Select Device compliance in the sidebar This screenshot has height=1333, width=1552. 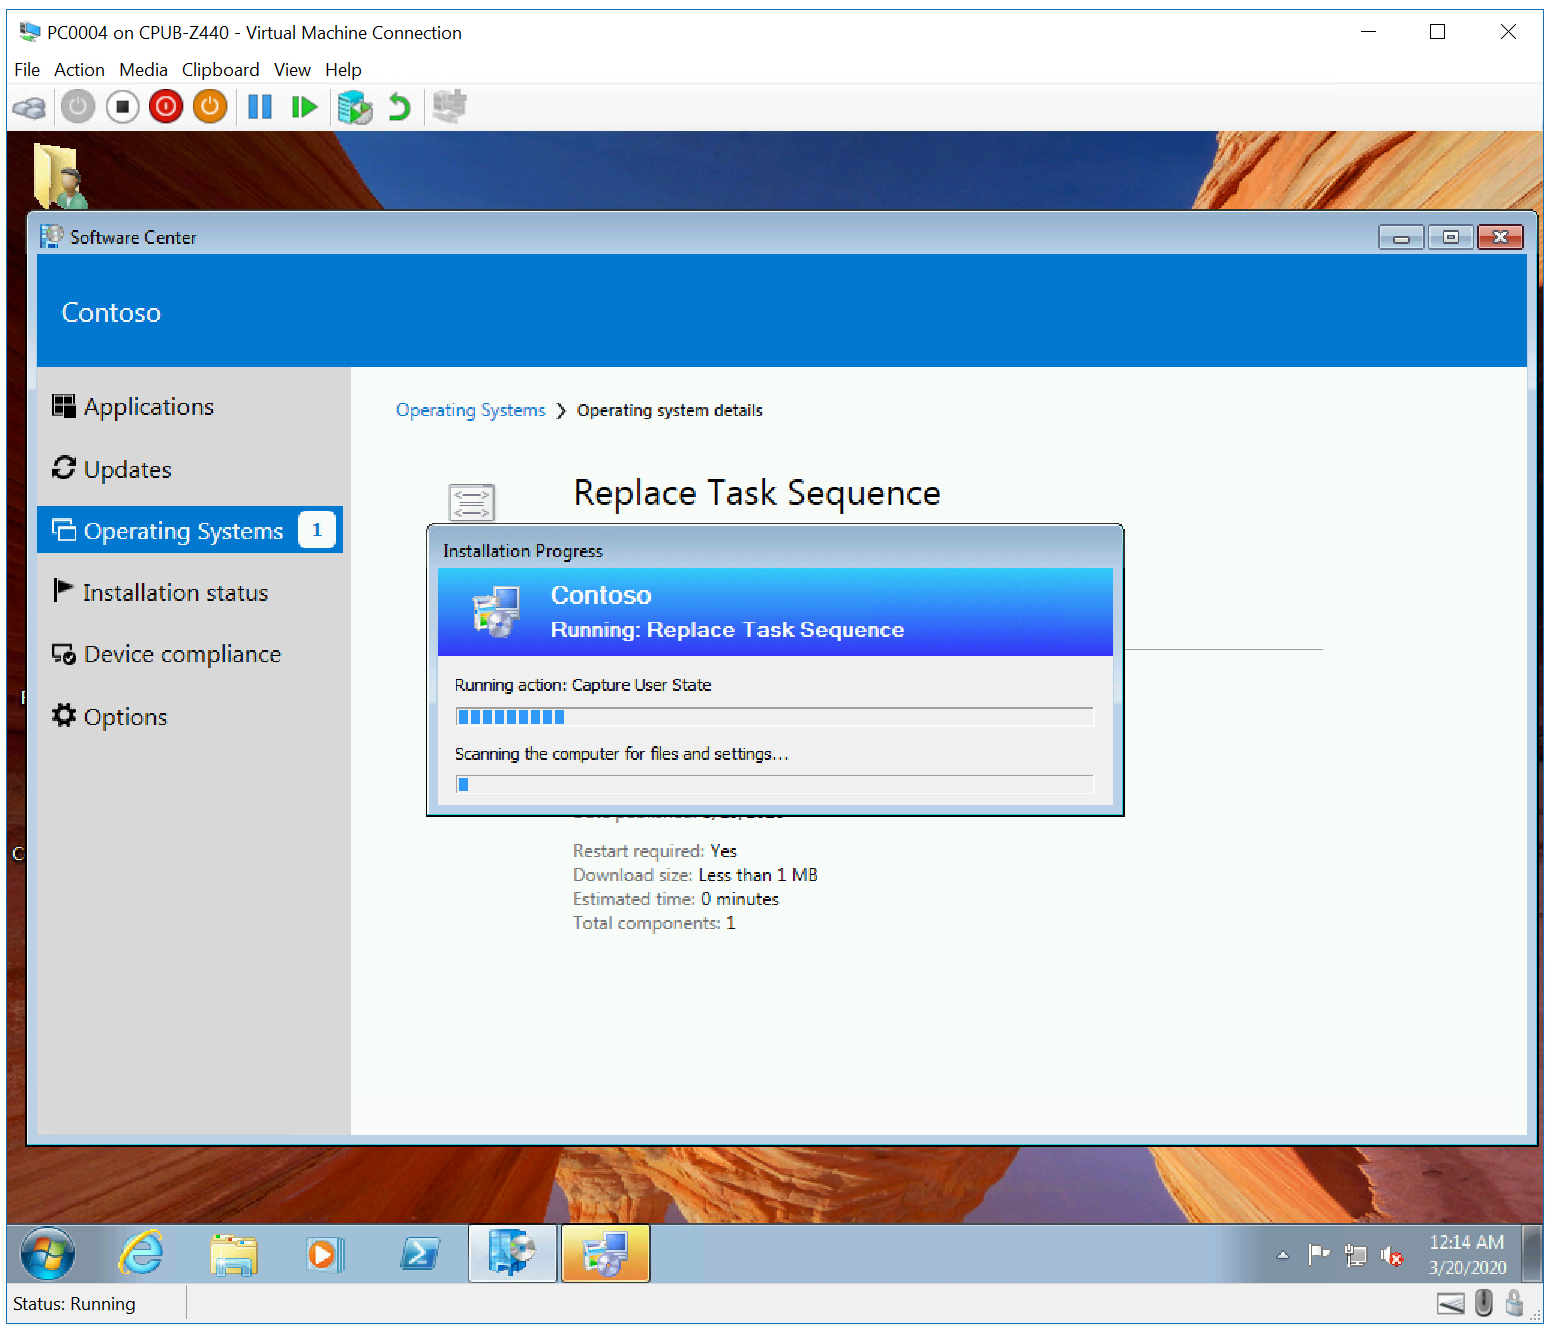coord(182,654)
